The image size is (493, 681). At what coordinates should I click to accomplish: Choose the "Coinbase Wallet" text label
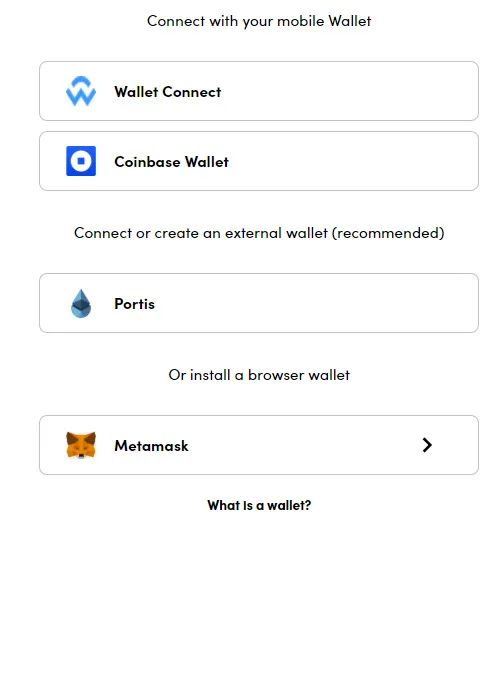[x=171, y=162]
